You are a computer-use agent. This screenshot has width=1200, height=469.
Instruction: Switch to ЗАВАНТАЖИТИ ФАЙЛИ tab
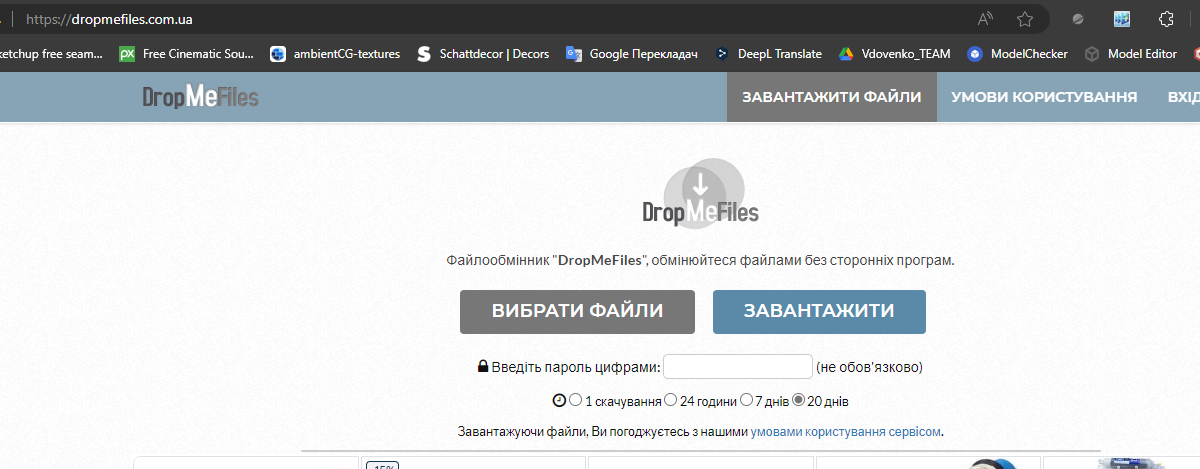[832, 97]
